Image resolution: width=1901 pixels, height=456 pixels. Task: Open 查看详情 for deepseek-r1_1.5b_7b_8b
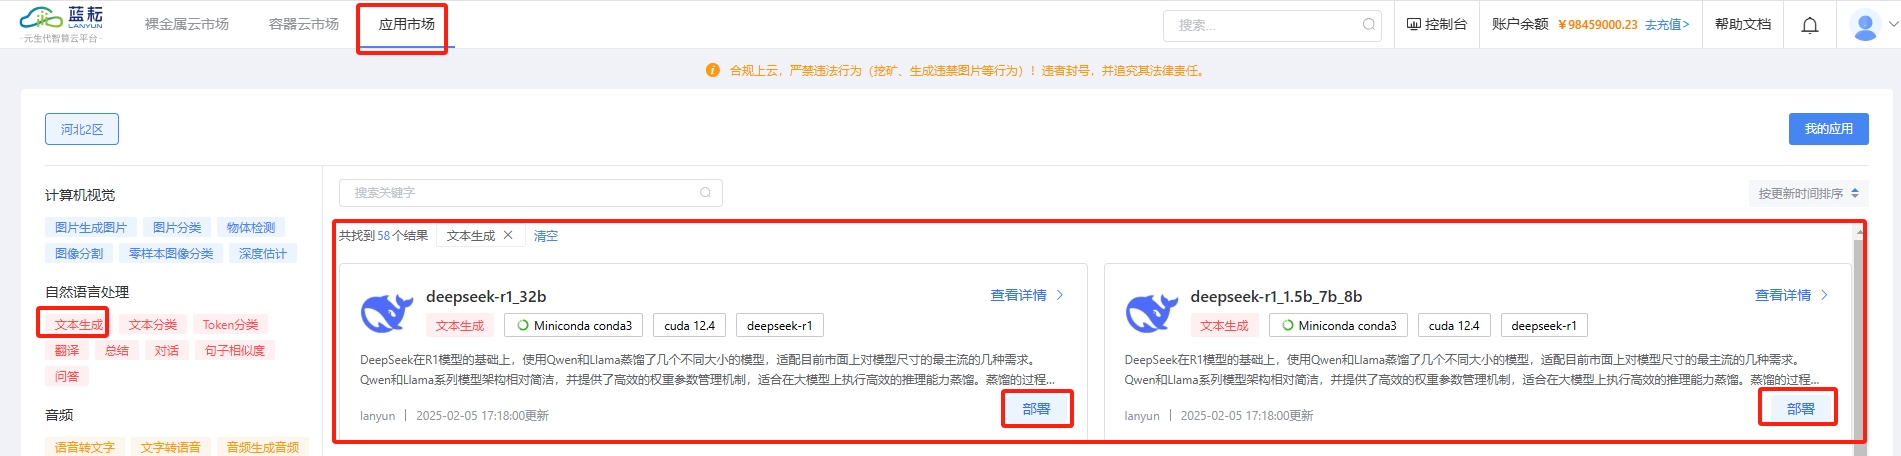[1792, 295]
